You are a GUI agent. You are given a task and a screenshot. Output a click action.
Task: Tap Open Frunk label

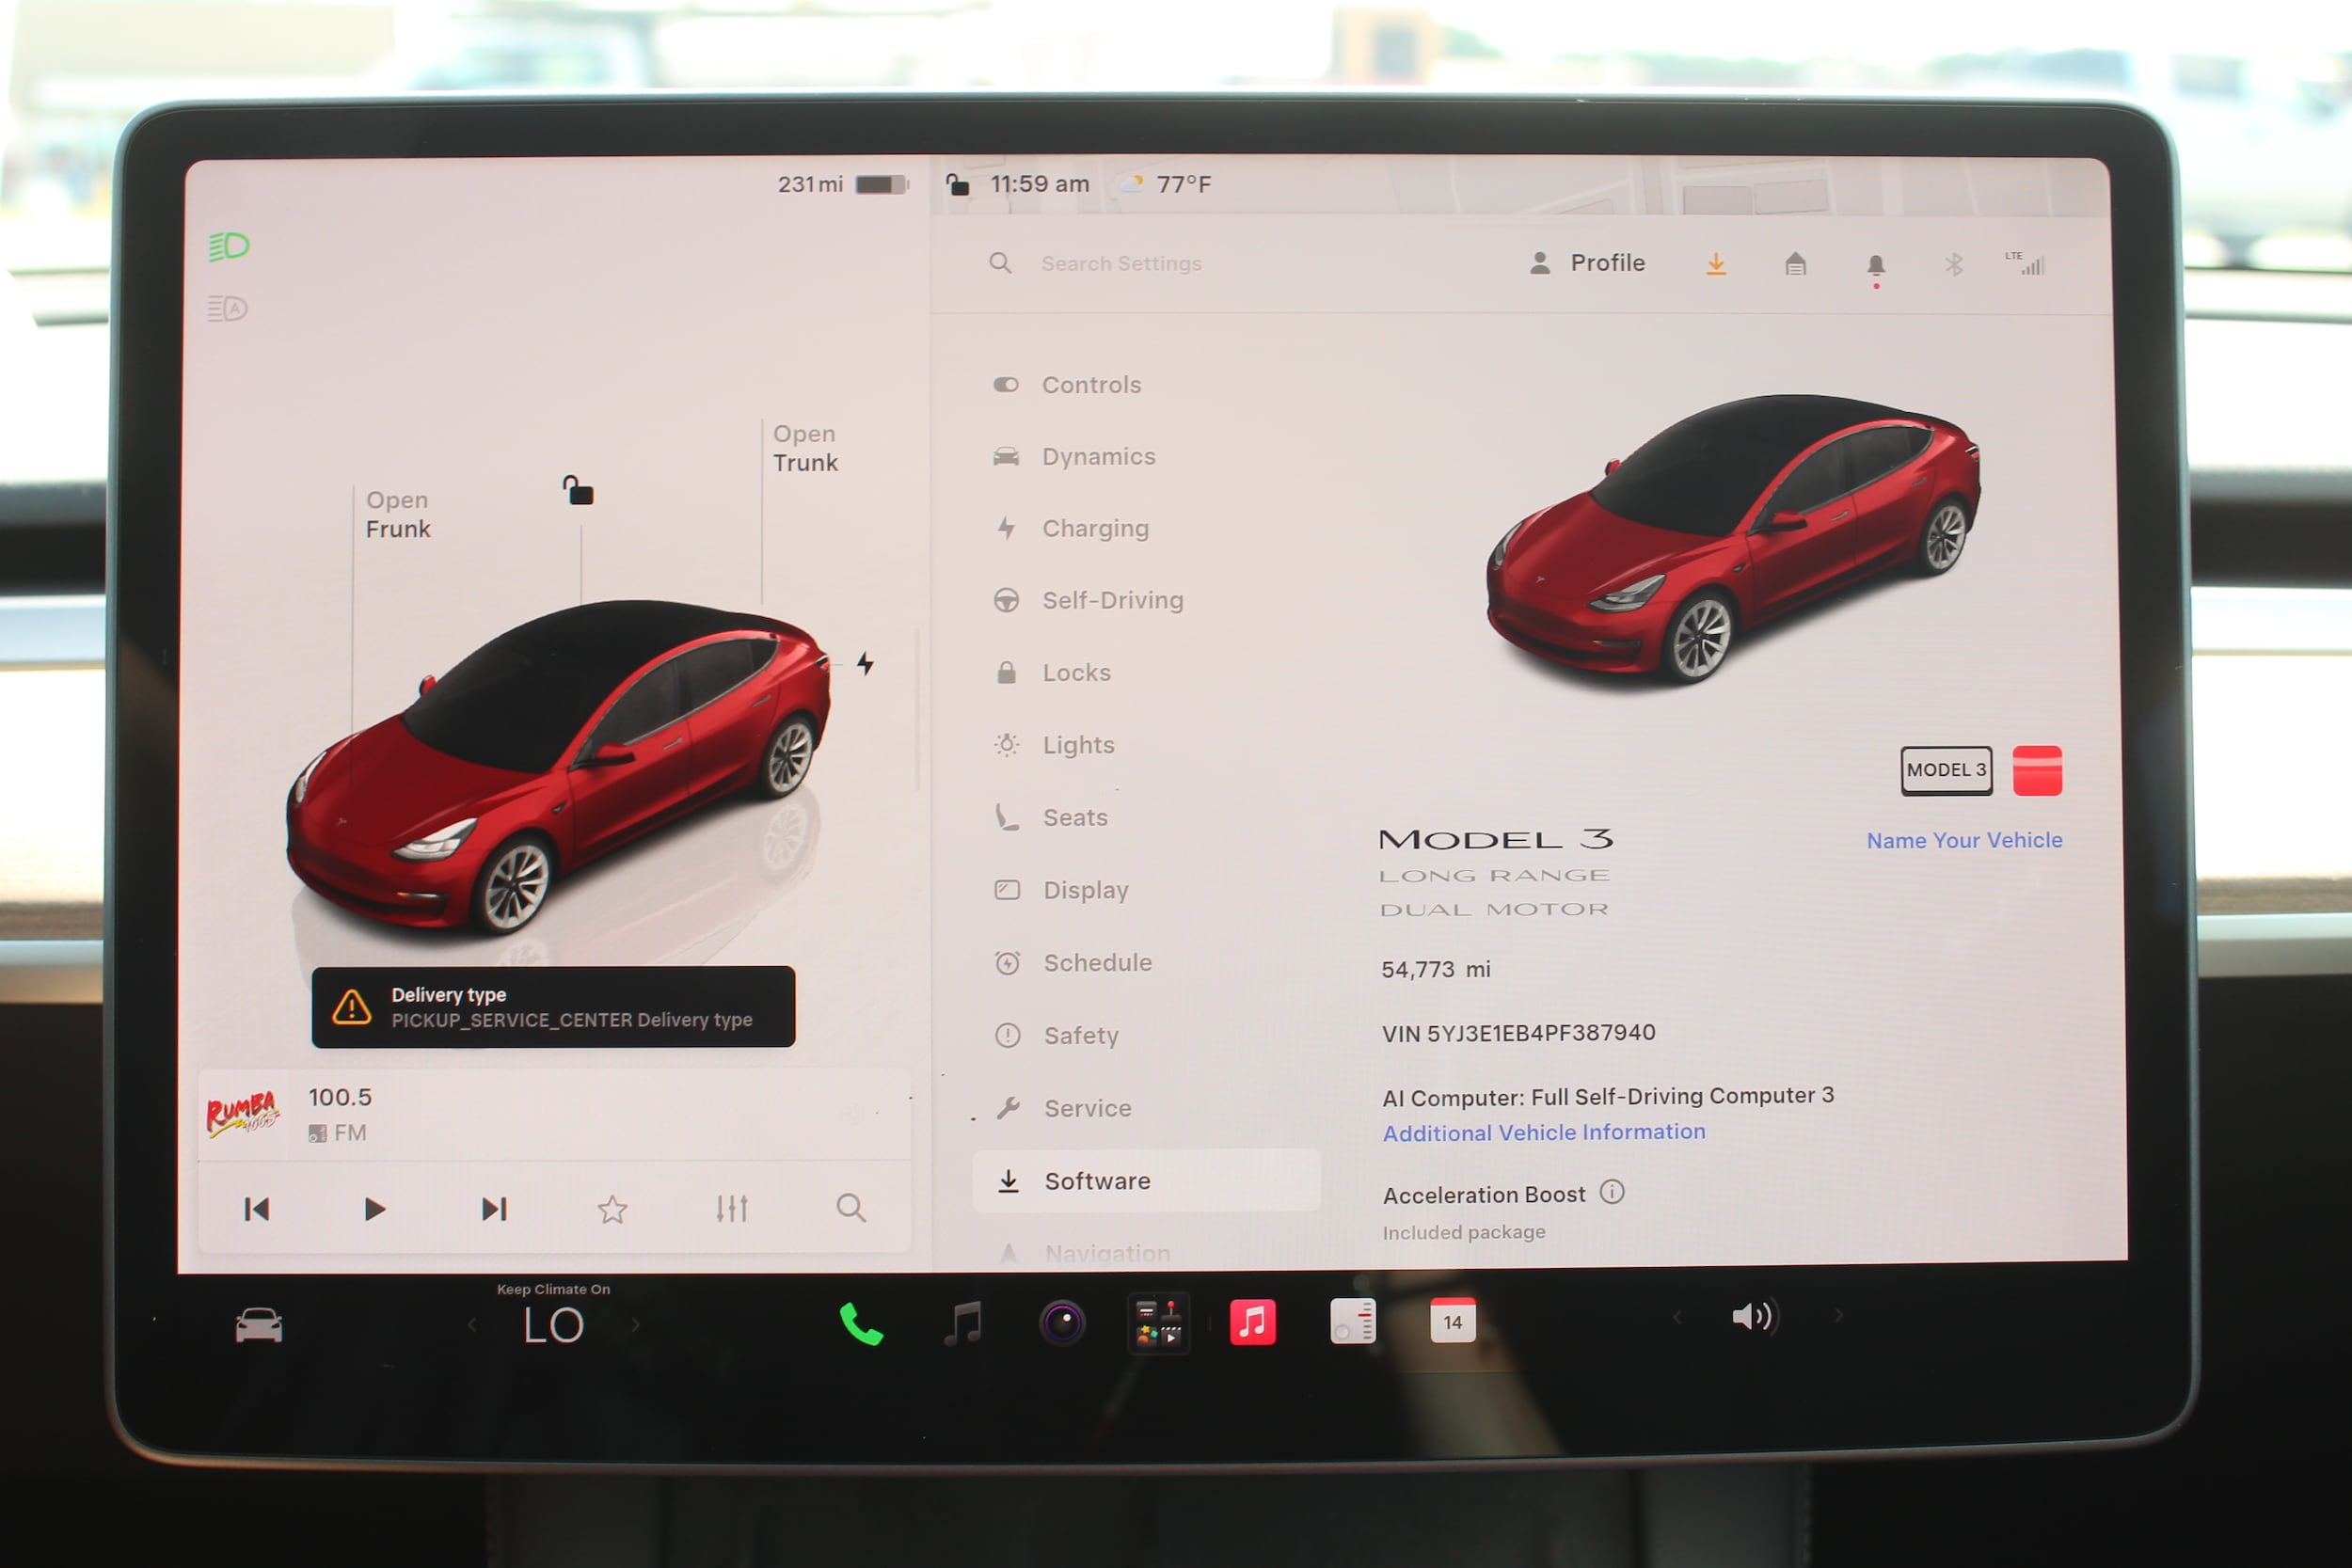click(x=398, y=514)
